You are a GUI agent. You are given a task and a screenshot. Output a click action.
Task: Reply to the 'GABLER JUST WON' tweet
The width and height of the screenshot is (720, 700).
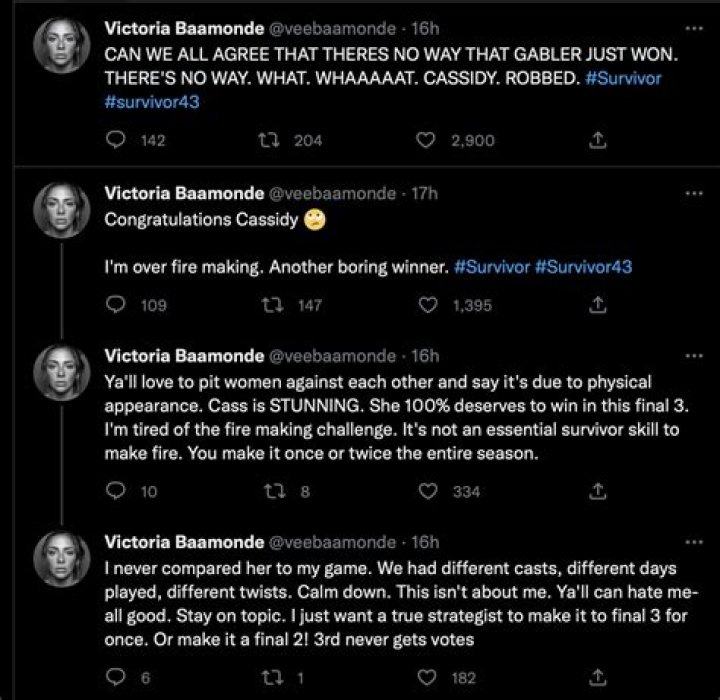[x=115, y=141]
